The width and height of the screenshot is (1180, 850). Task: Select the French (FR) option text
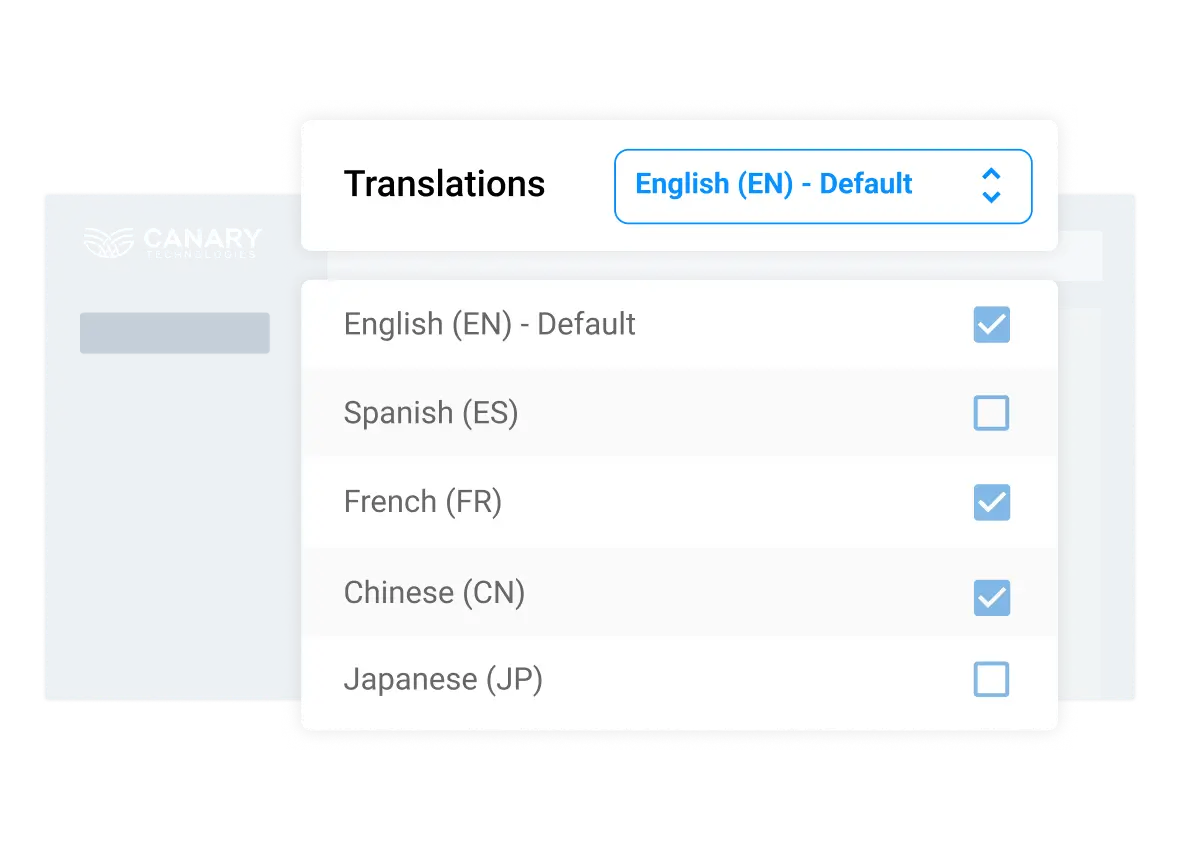[422, 503]
